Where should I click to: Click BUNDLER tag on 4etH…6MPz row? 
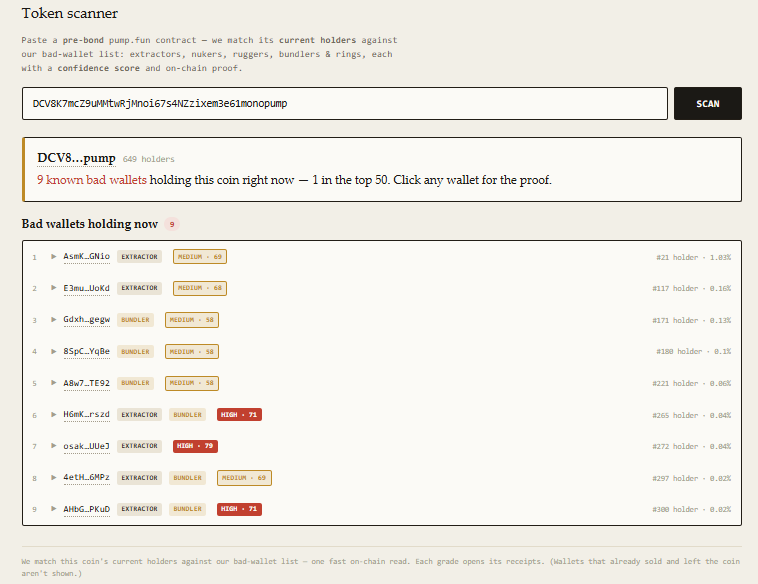coord(188,478)
